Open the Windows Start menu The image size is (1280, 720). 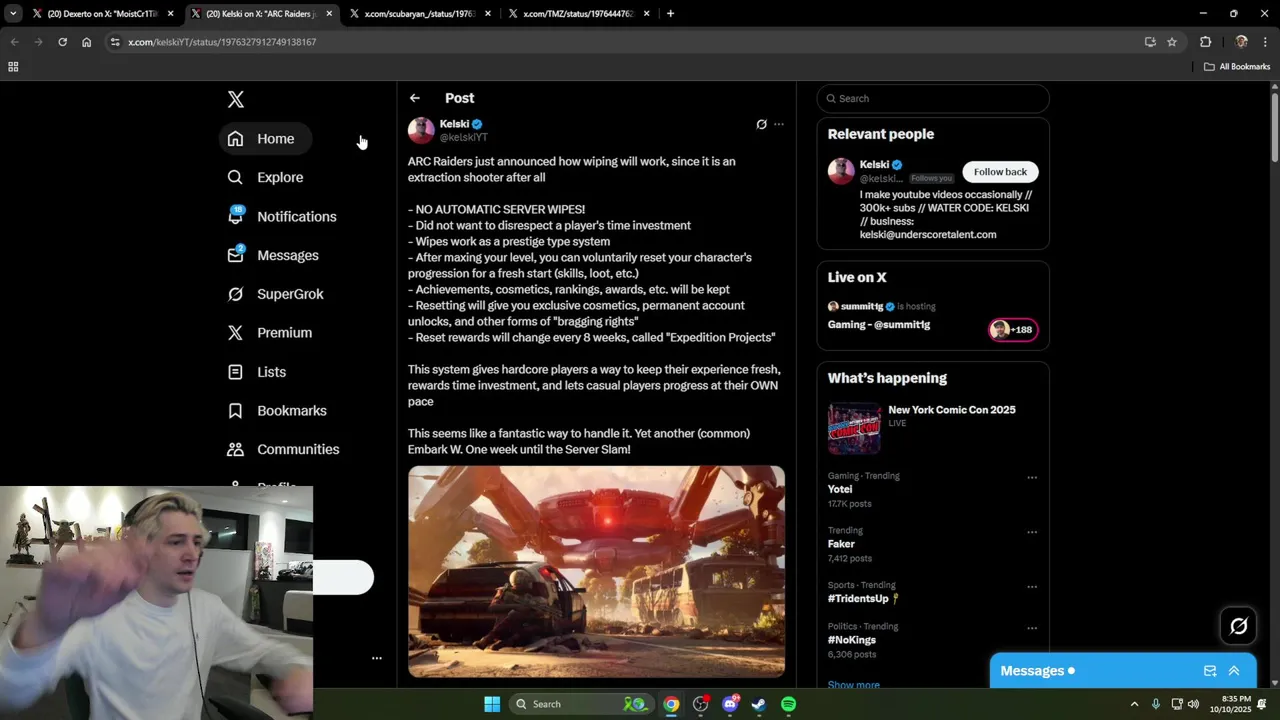[492, 704]
